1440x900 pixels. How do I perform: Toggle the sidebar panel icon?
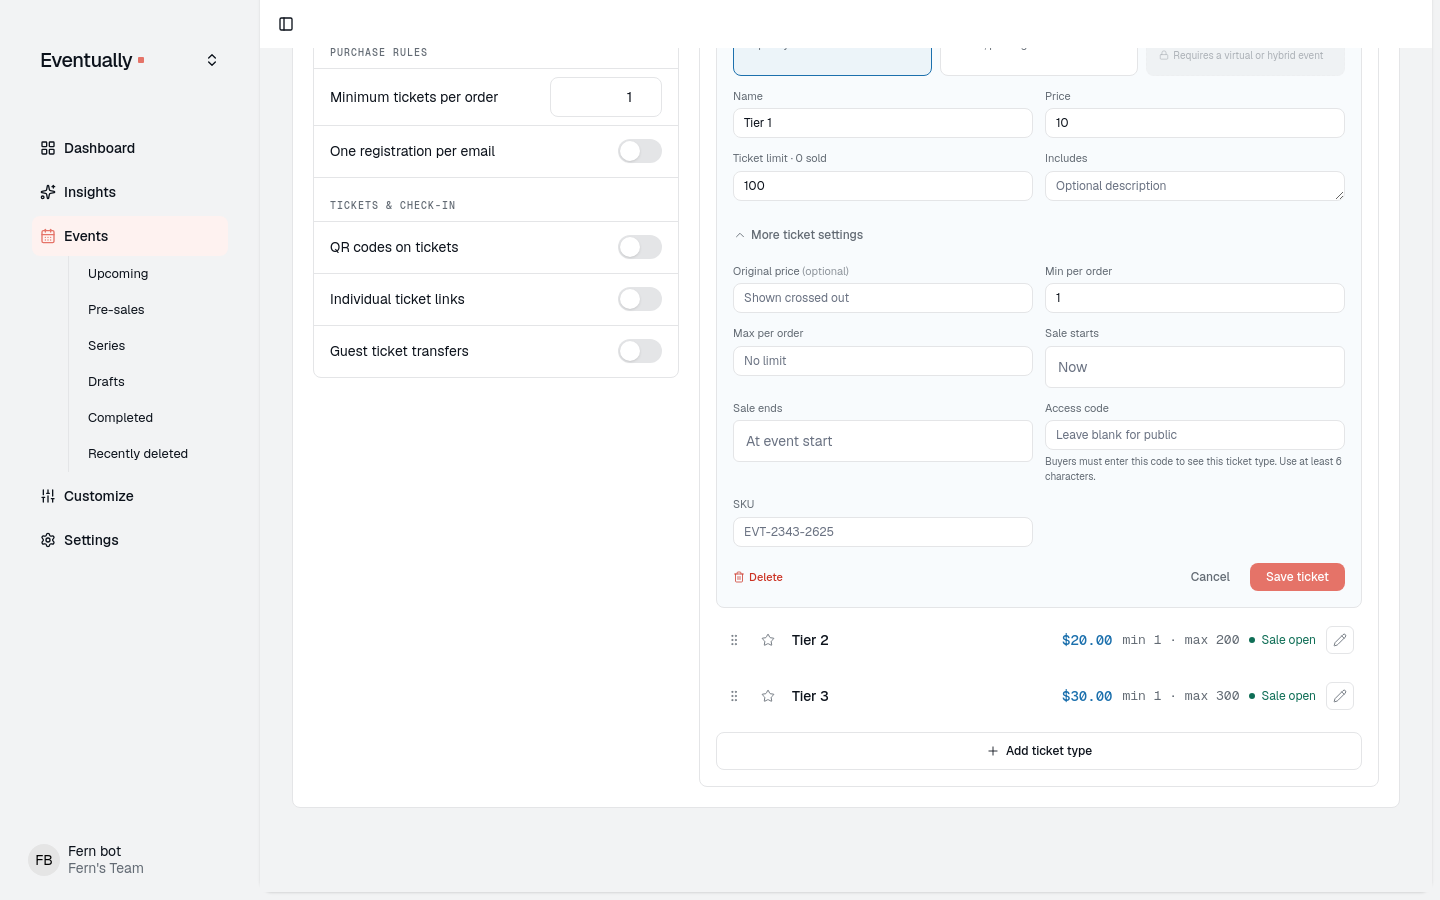tap(286, 24)
